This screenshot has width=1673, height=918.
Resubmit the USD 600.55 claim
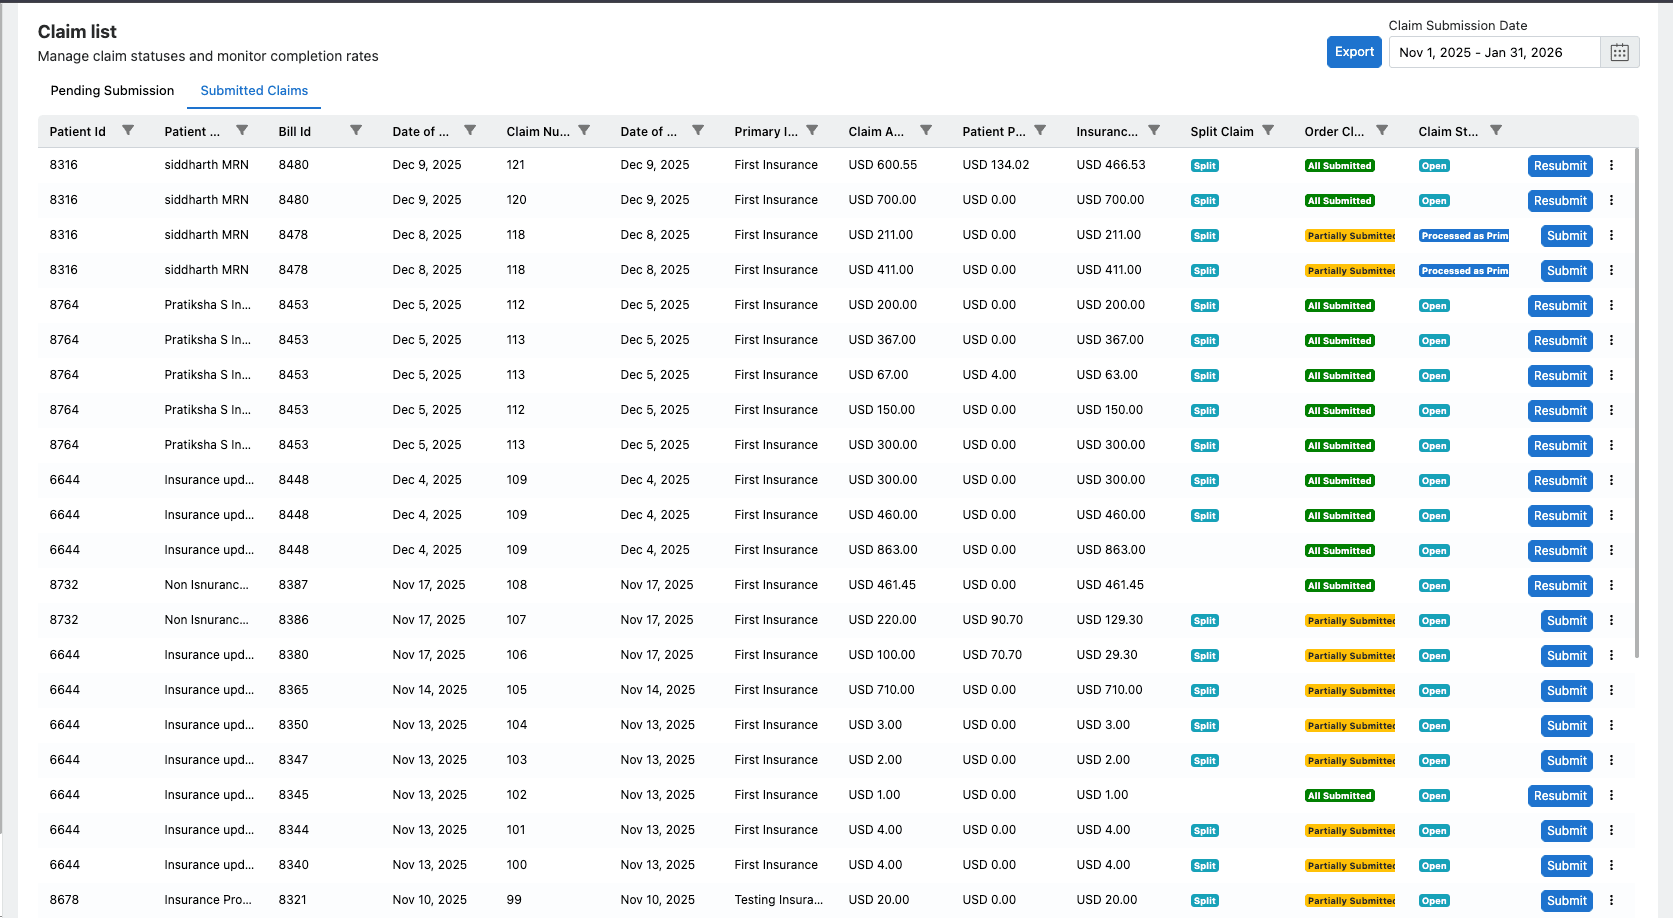tap(1560, 166)
